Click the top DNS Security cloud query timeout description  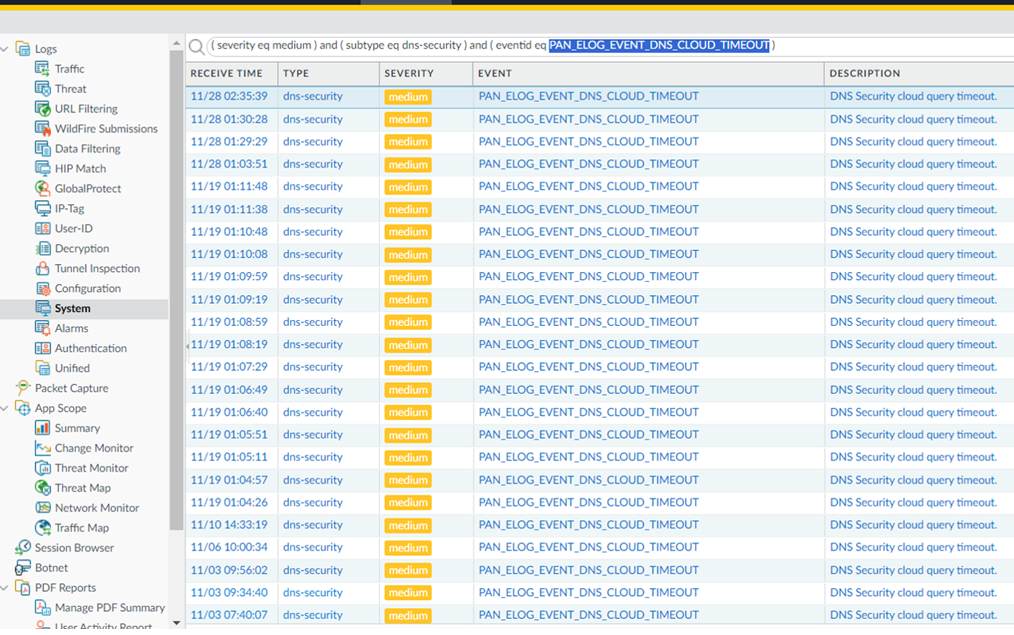913,96
